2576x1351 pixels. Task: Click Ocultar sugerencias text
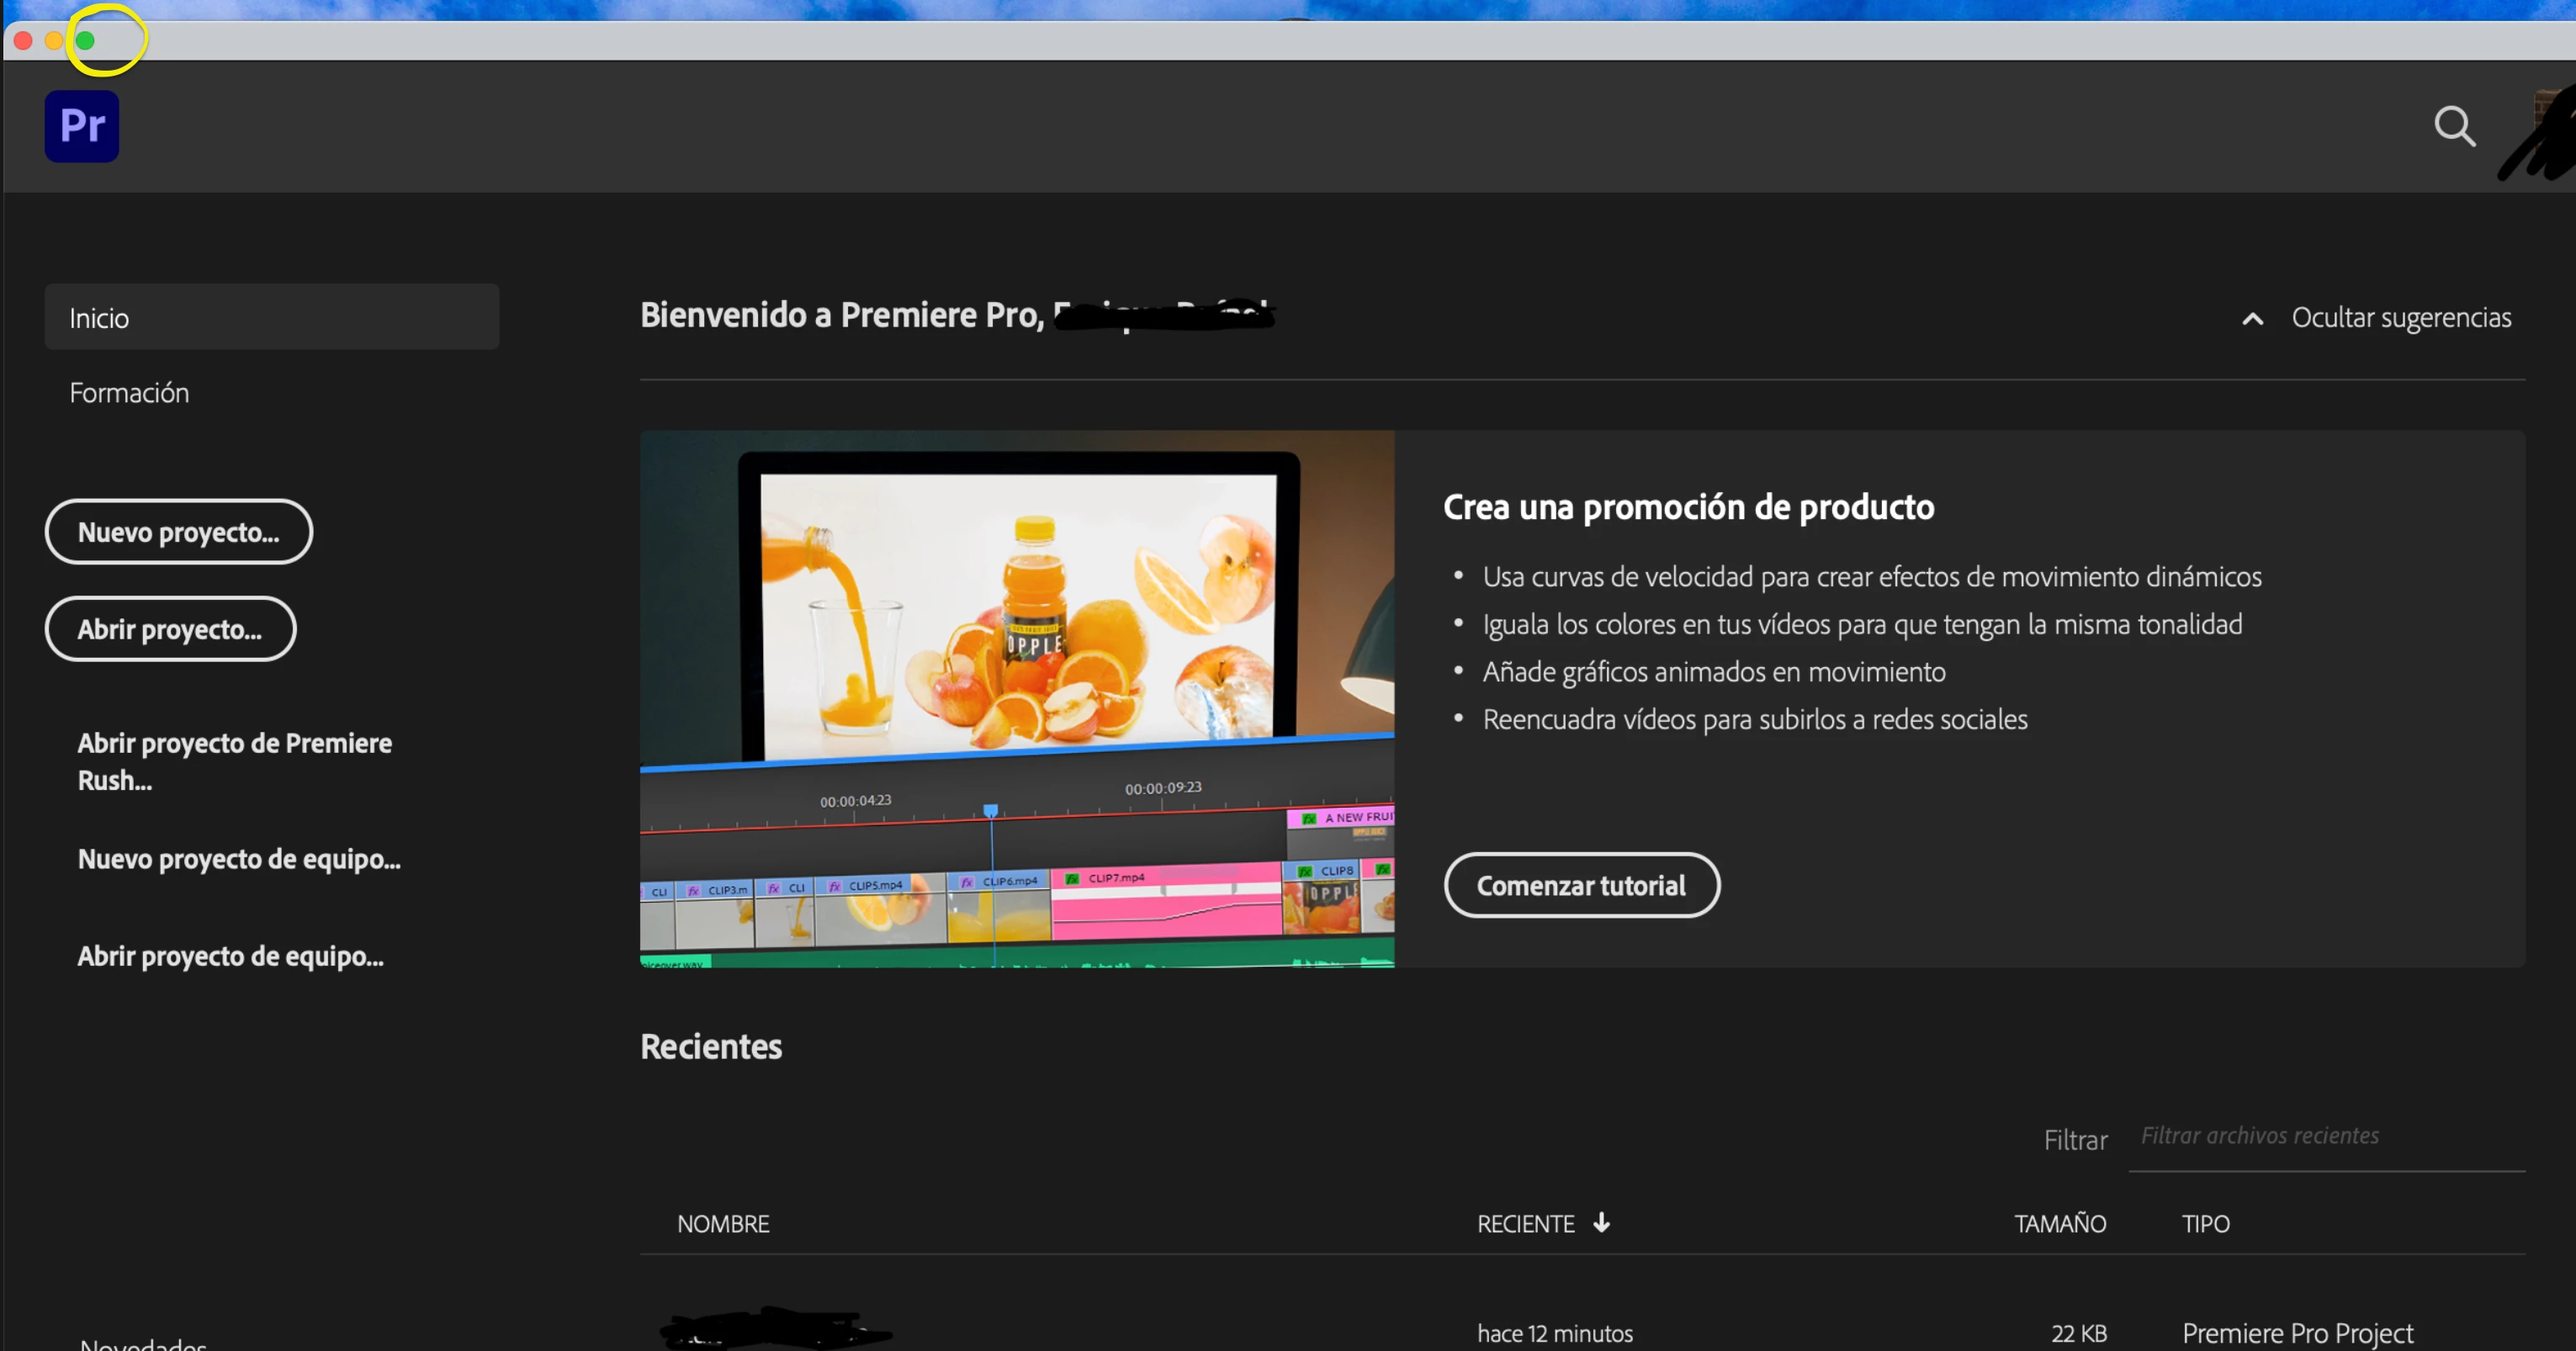pyautogui.click(x=2400, y=318)
